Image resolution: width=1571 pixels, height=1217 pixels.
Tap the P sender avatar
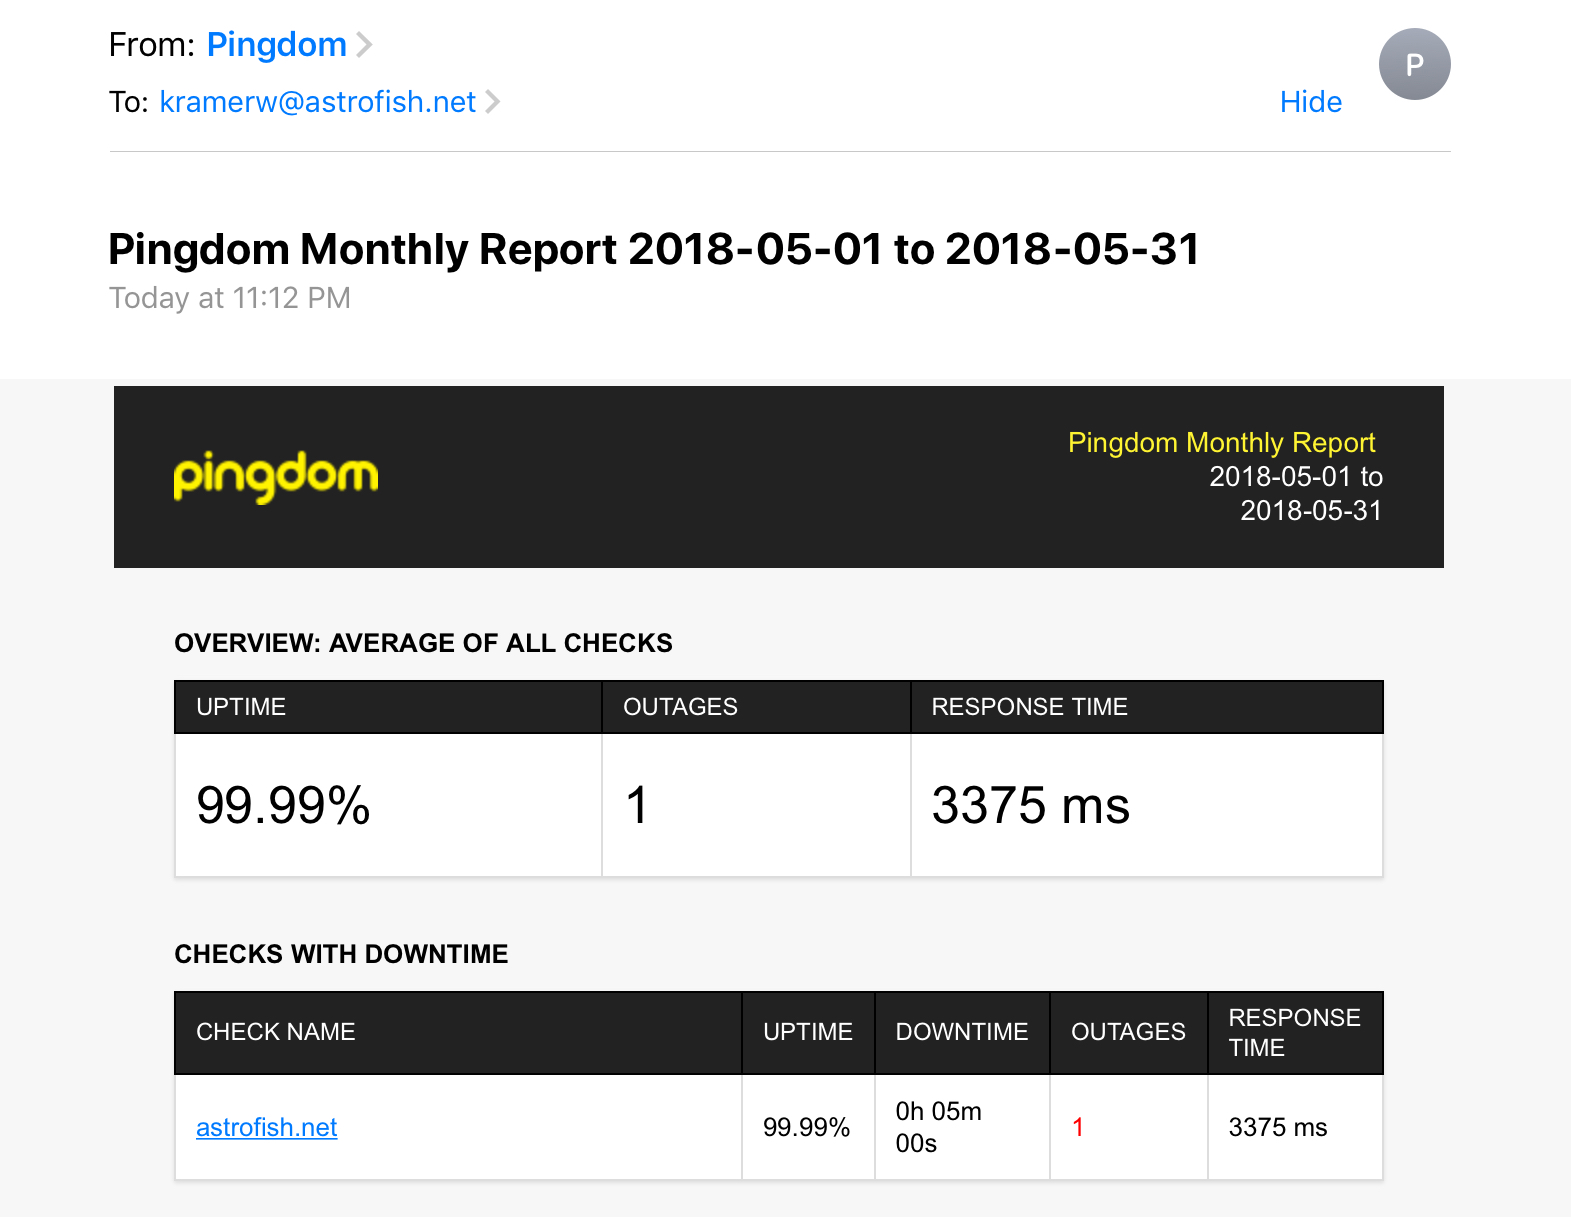(x=1414, y=64)
